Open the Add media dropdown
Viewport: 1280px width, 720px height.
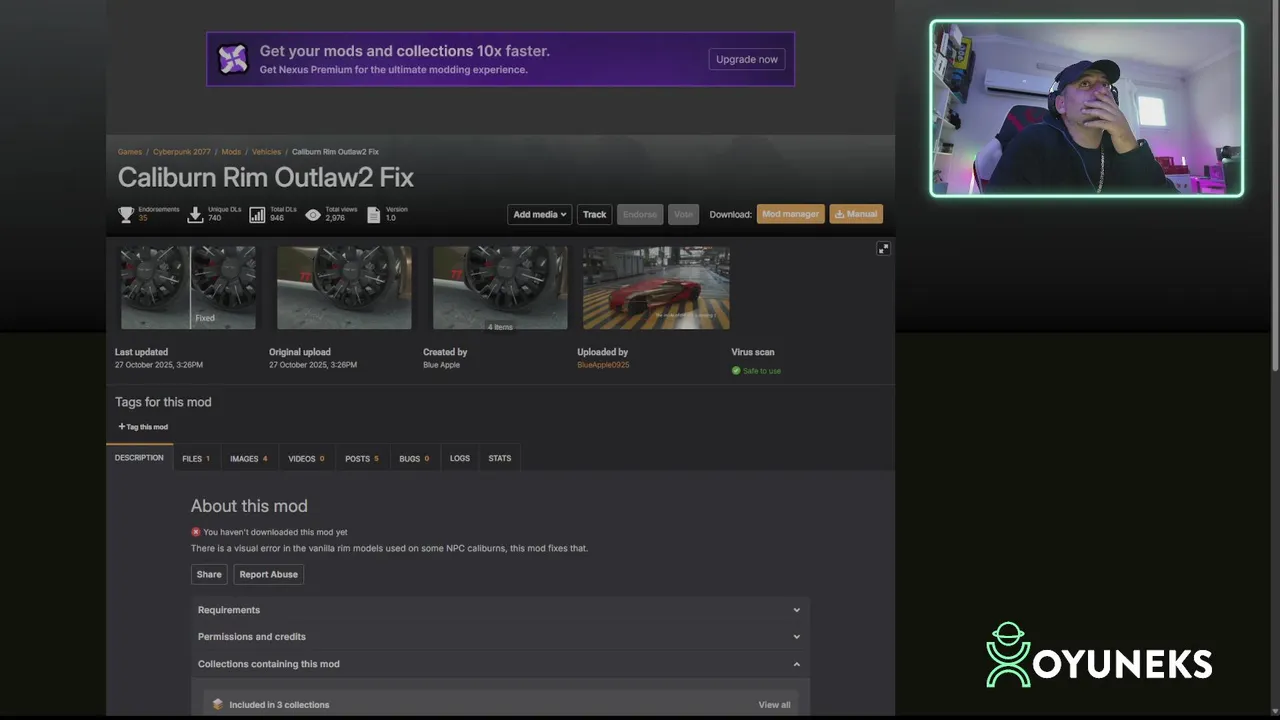pyautogui.click(x=539, y=214)
